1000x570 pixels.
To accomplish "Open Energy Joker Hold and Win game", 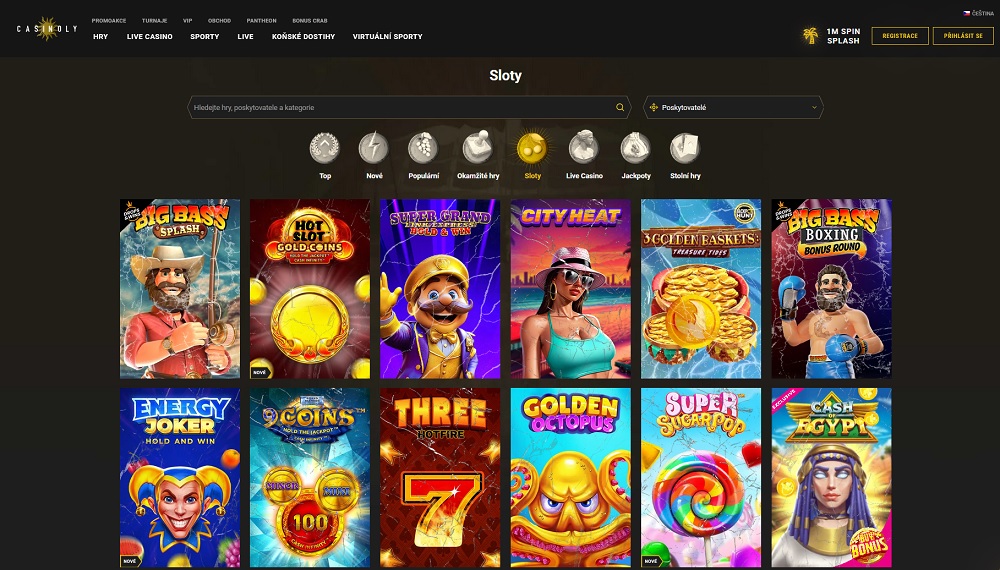I will coord(180,478).
